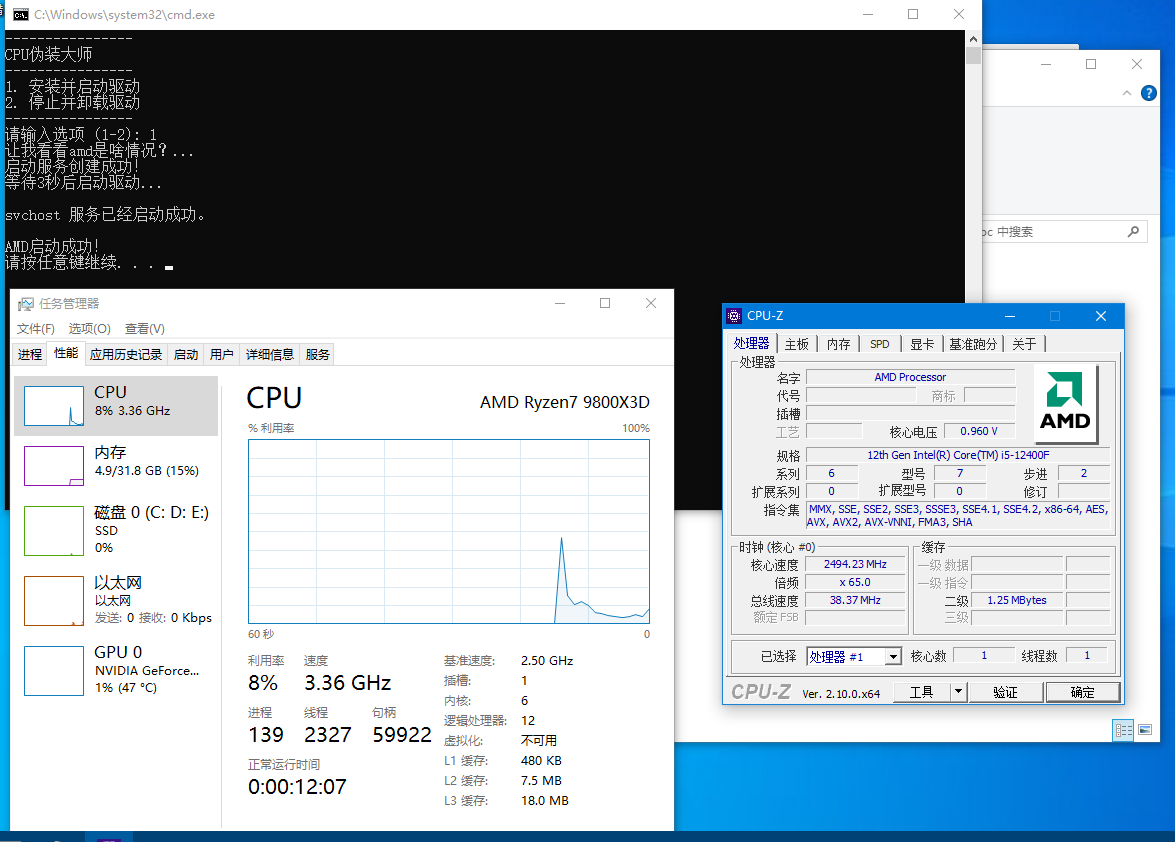Viewport: 1175px width, 842px height.
Task: Open the 查看(V) menu in Task Manager
Action: coord(145,329)
